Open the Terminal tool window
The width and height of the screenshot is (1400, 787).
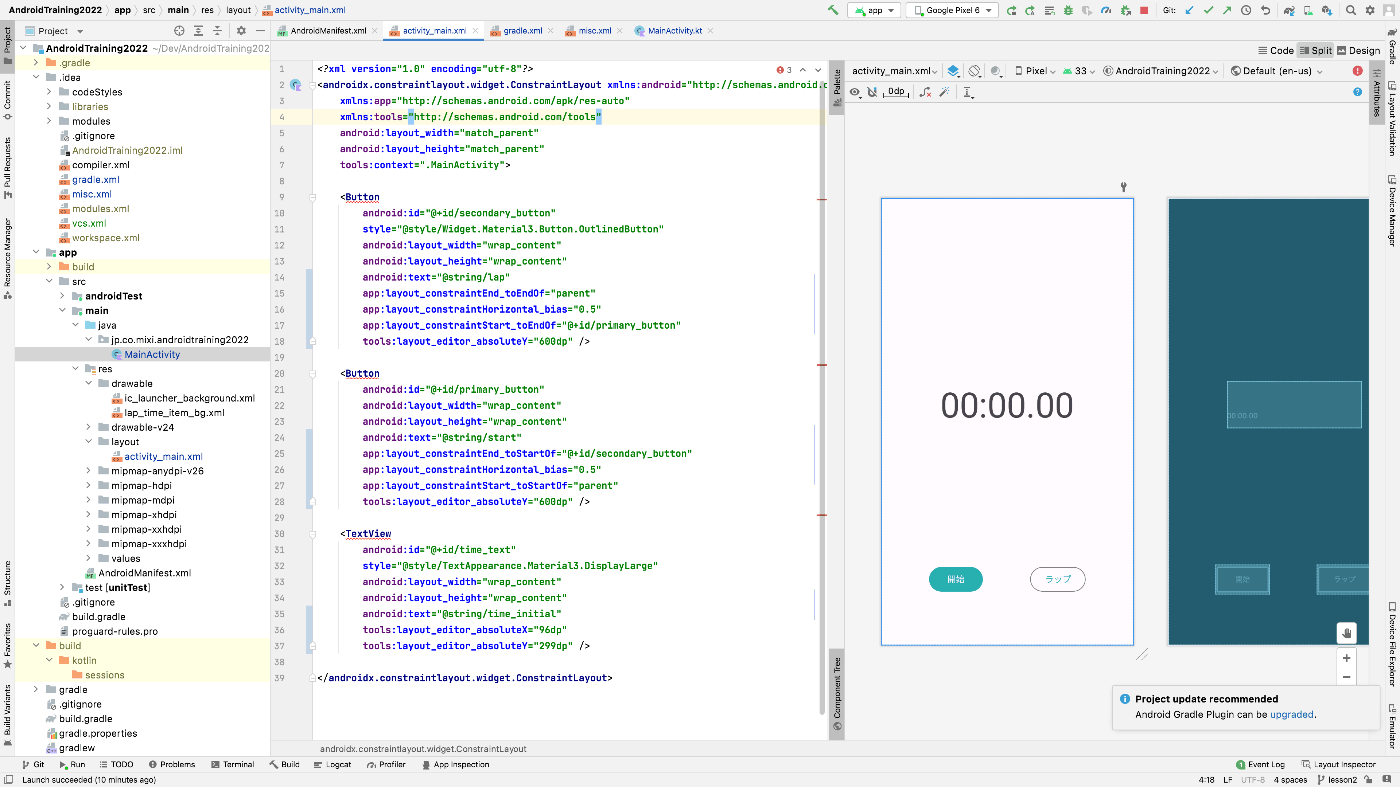pyautogui.click(x=231, y=764)
